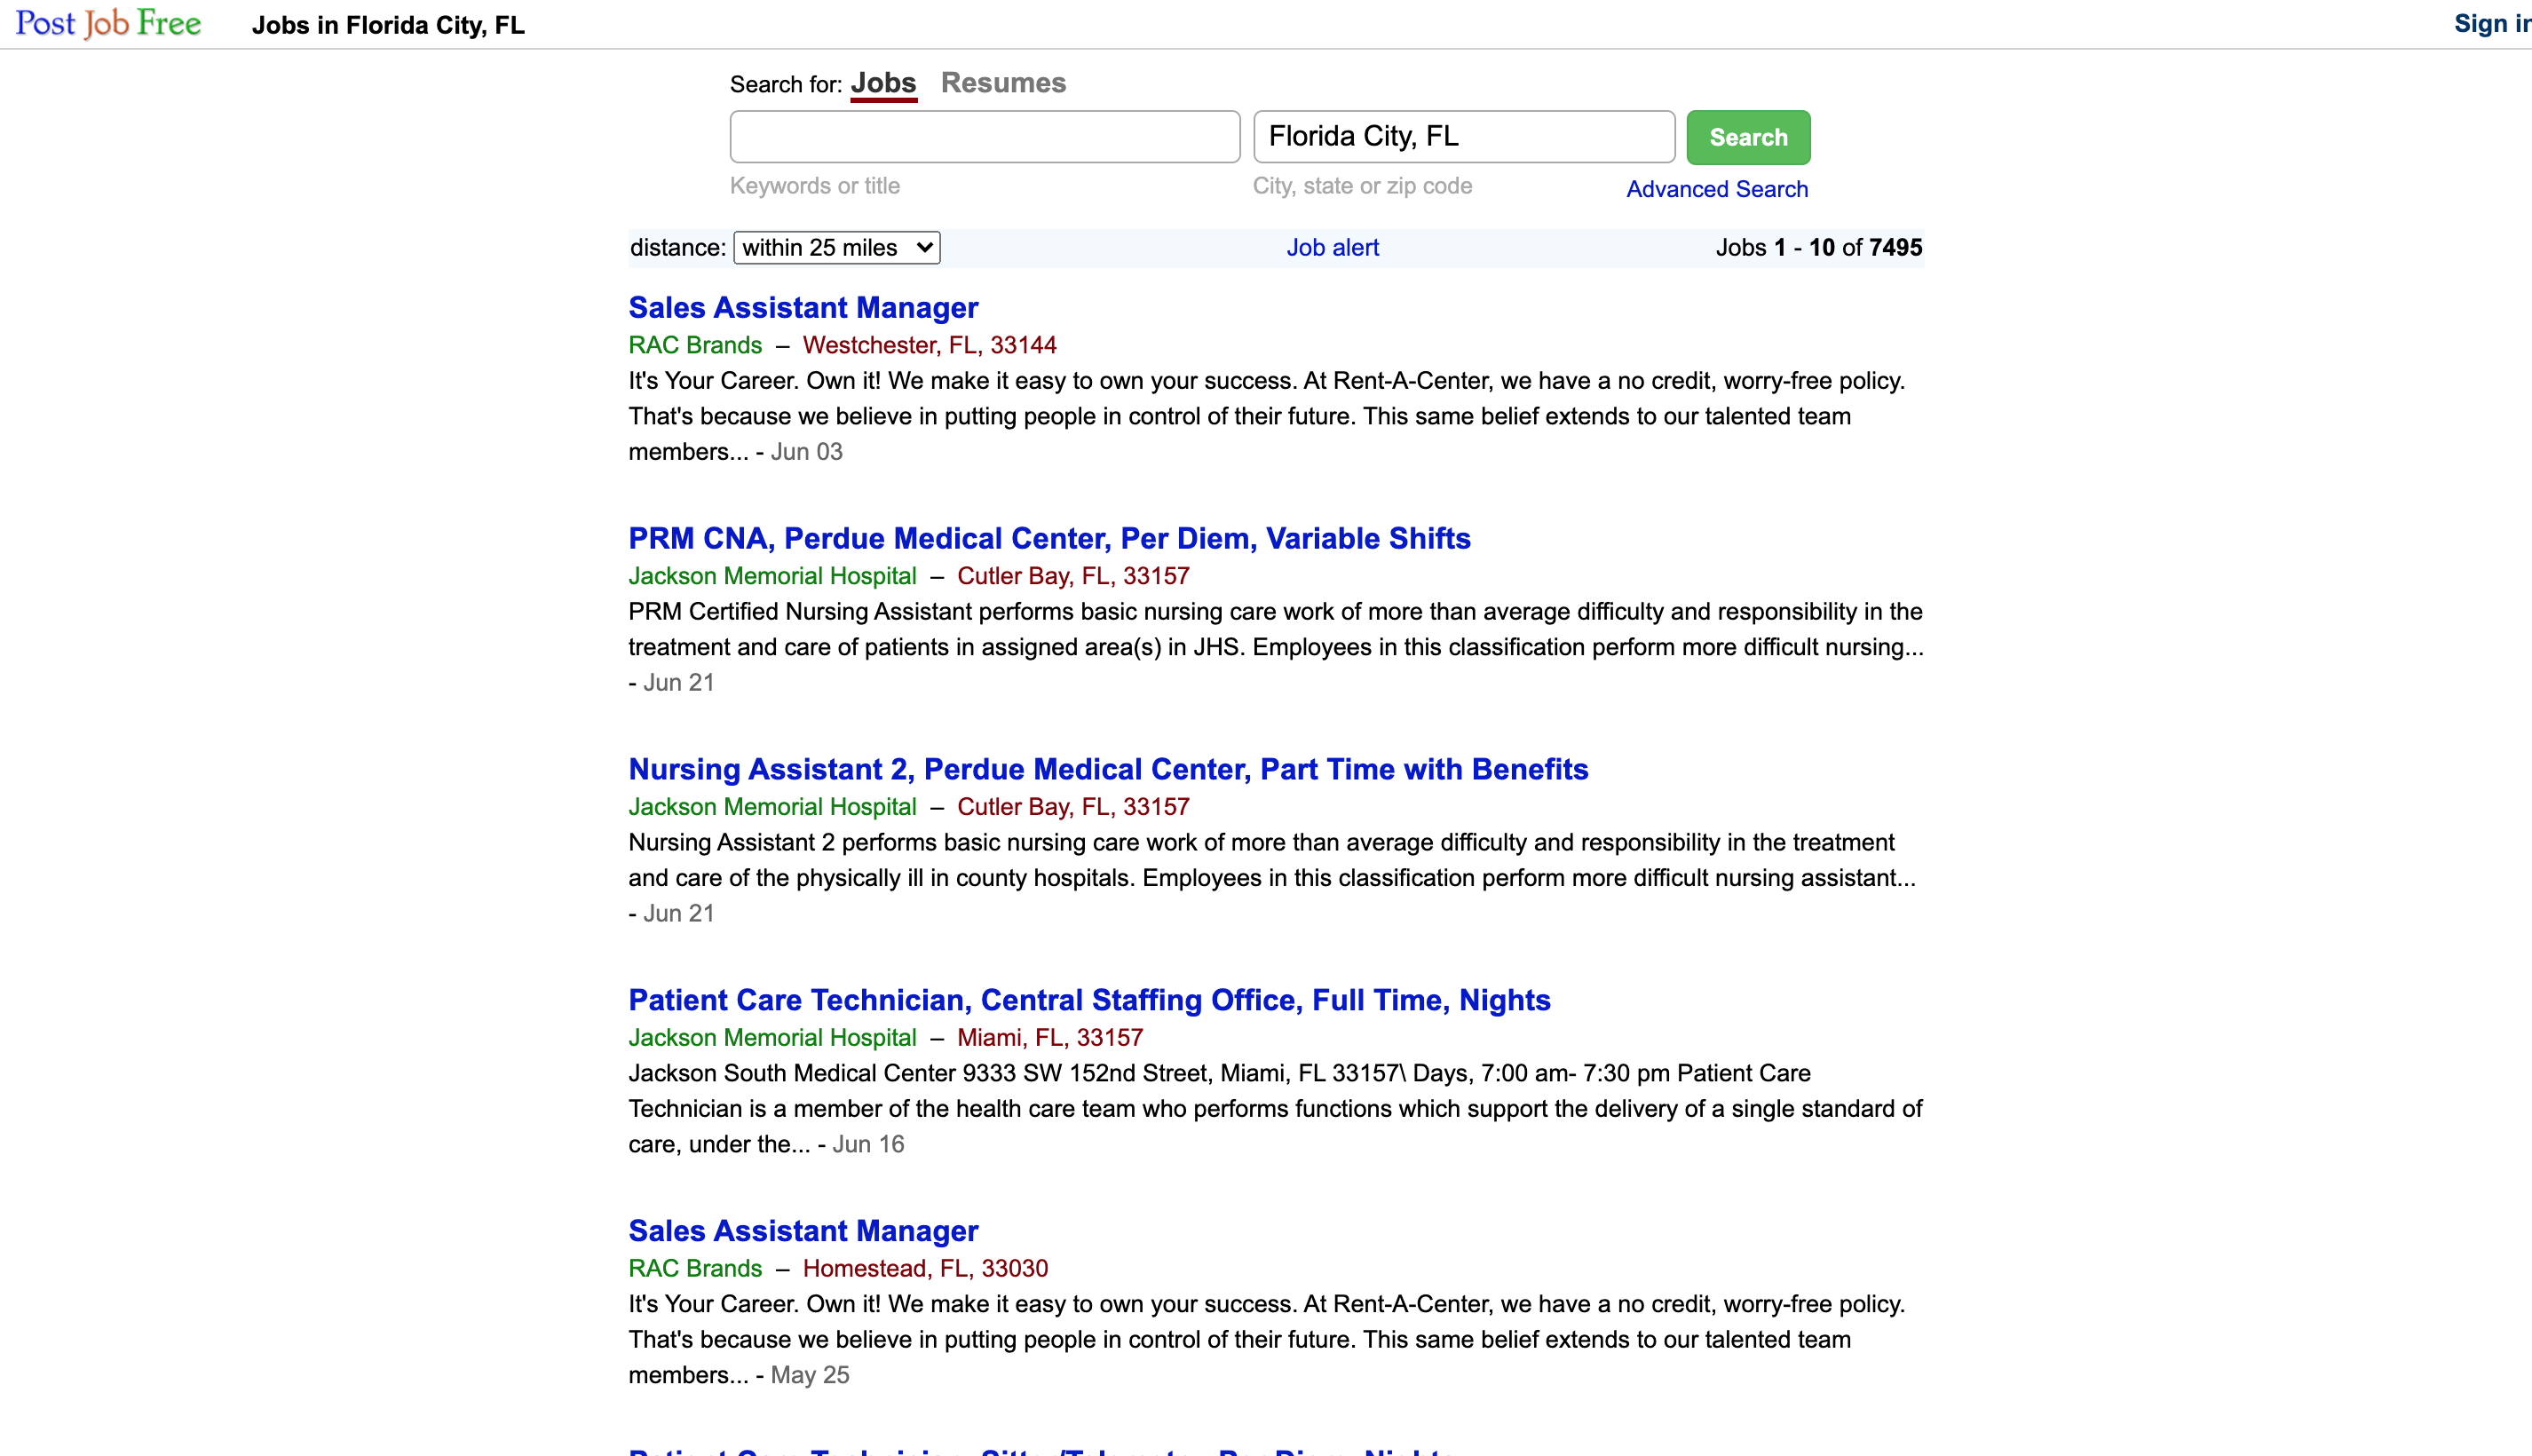This screenshot has width=2532, height=1456.
Task: Click the Job alert link
Action: pos(1332,248)
